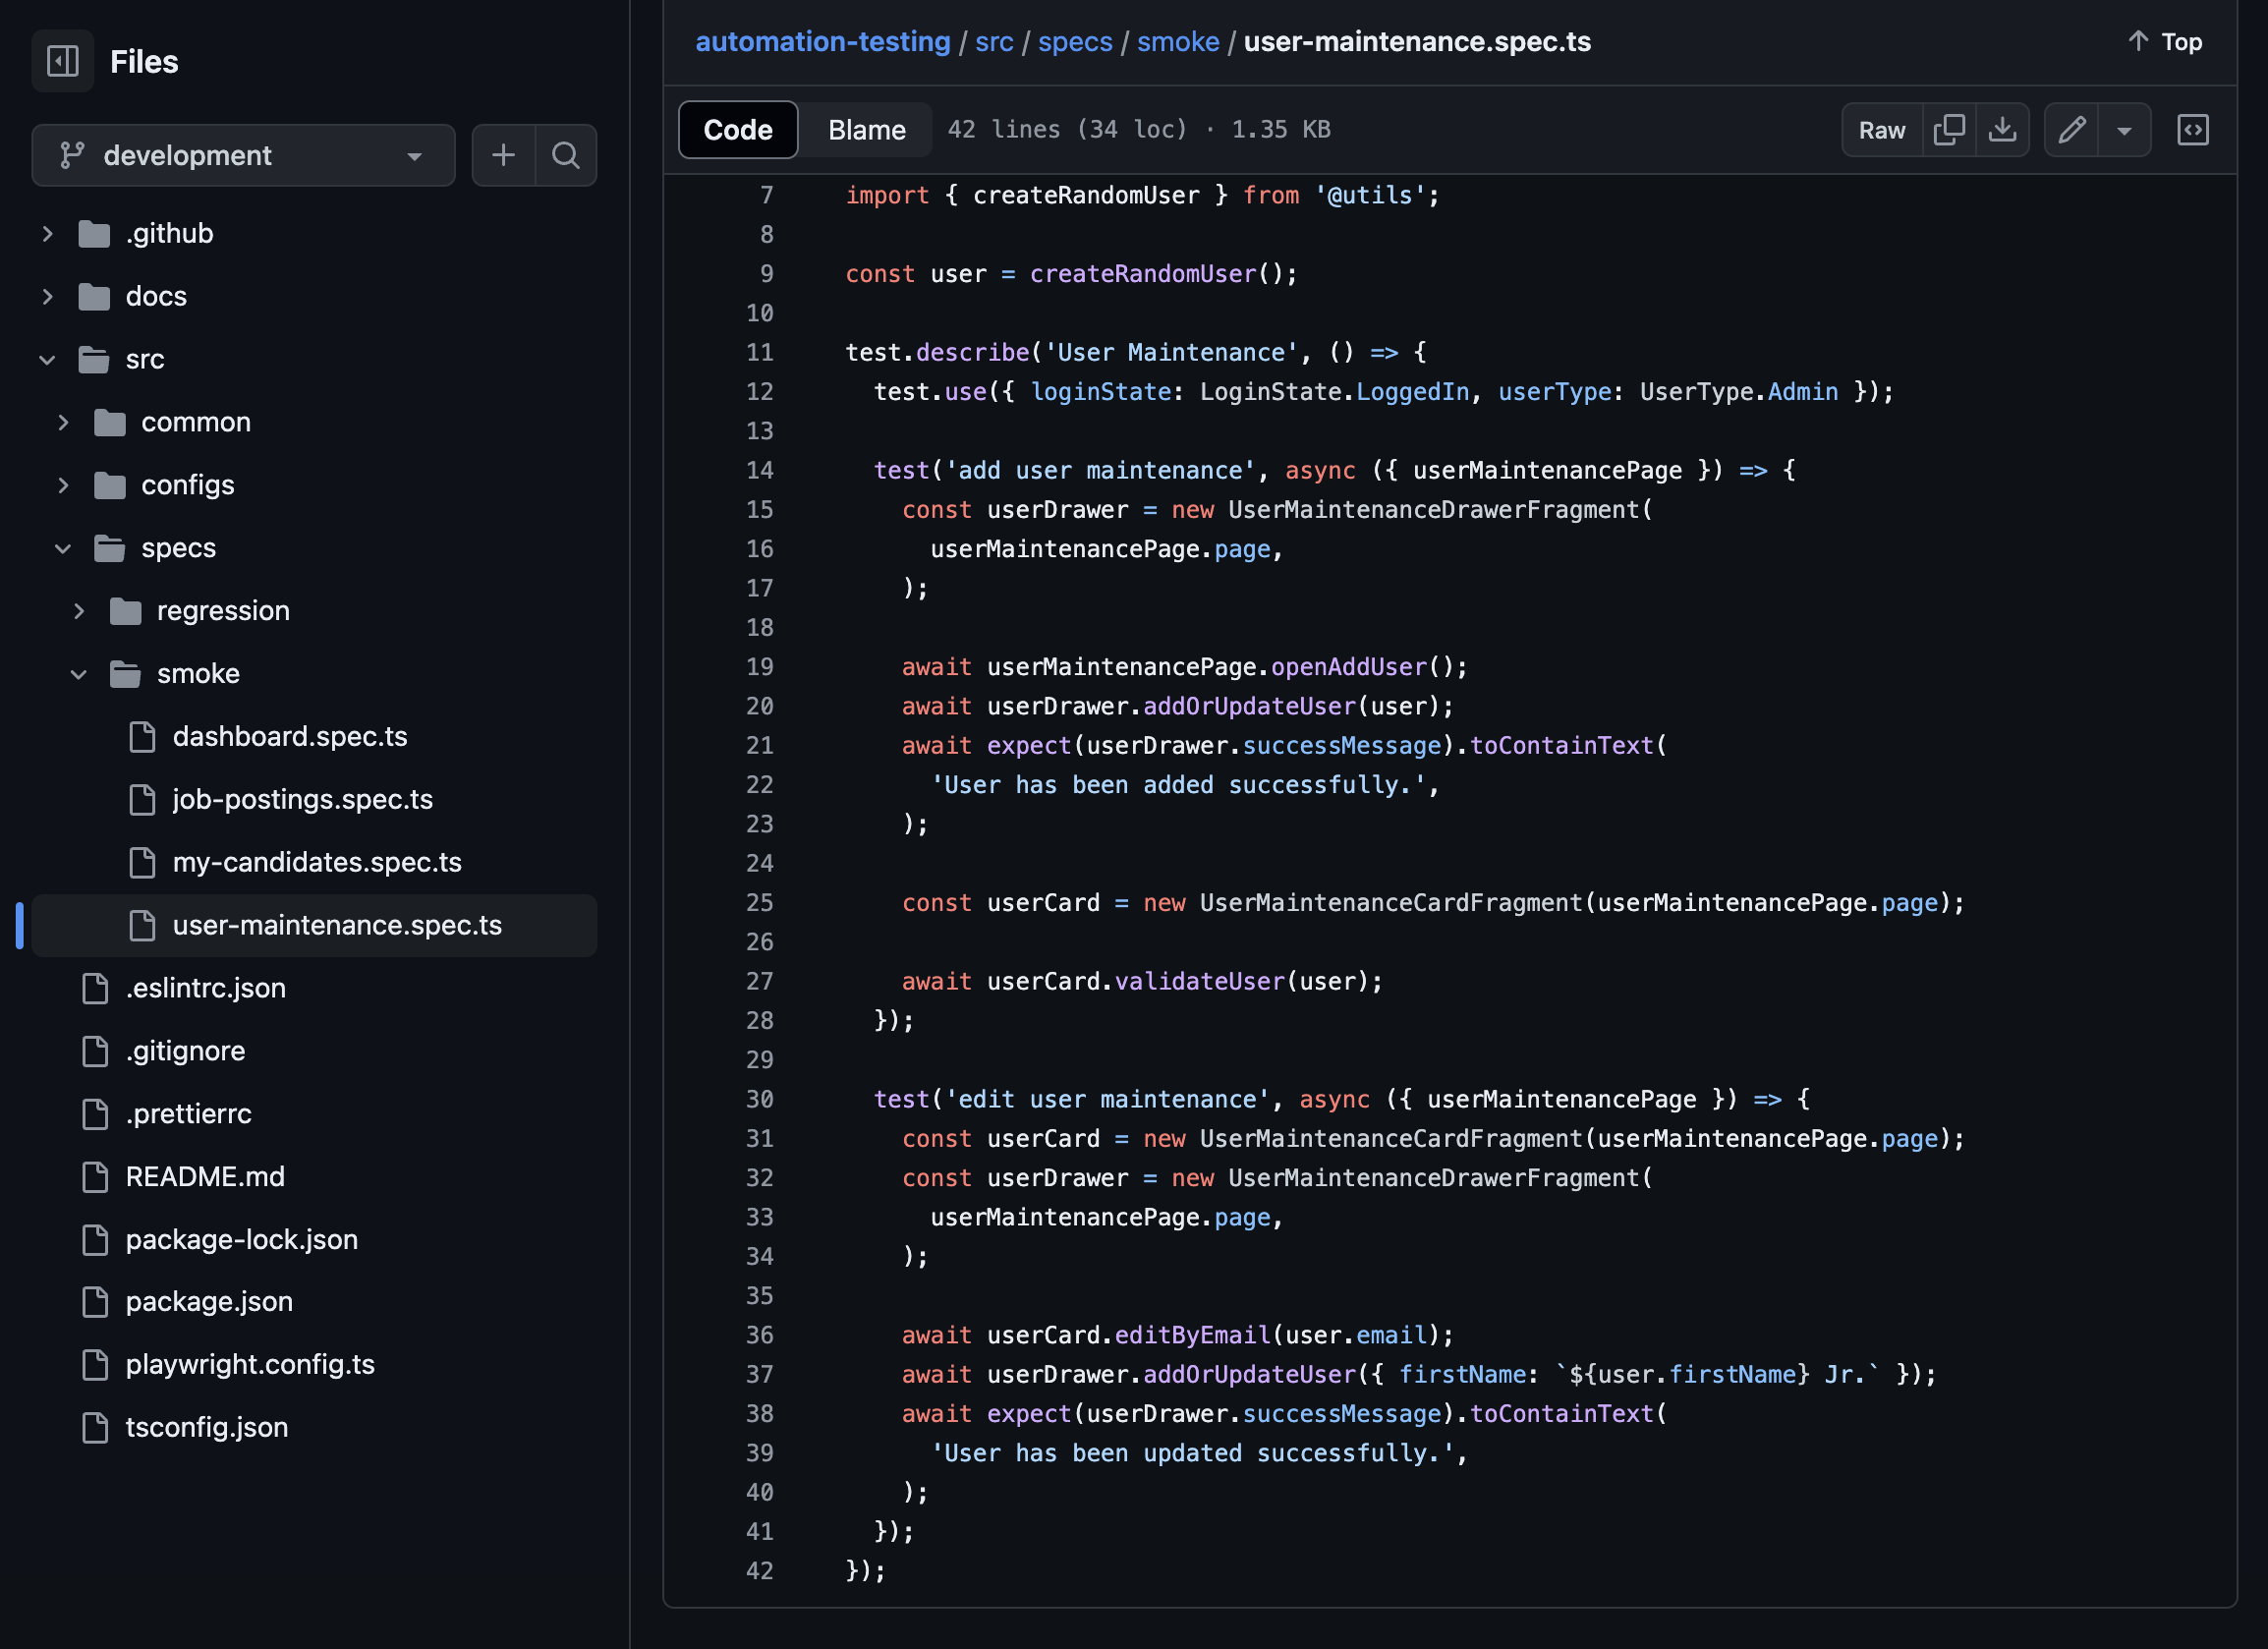The image size is (2268, 1649).
Task: Open more edit options dropdown arrow
Action: [x=2124, y=130]
